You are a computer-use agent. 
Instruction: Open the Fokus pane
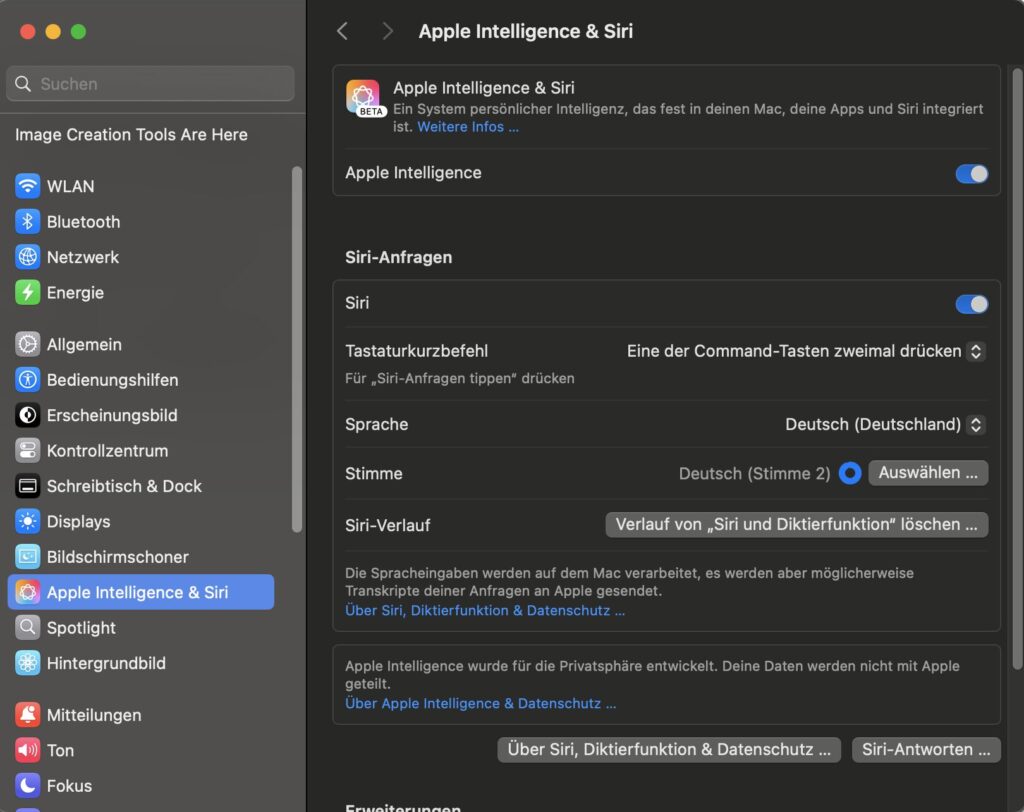[69, 785]
